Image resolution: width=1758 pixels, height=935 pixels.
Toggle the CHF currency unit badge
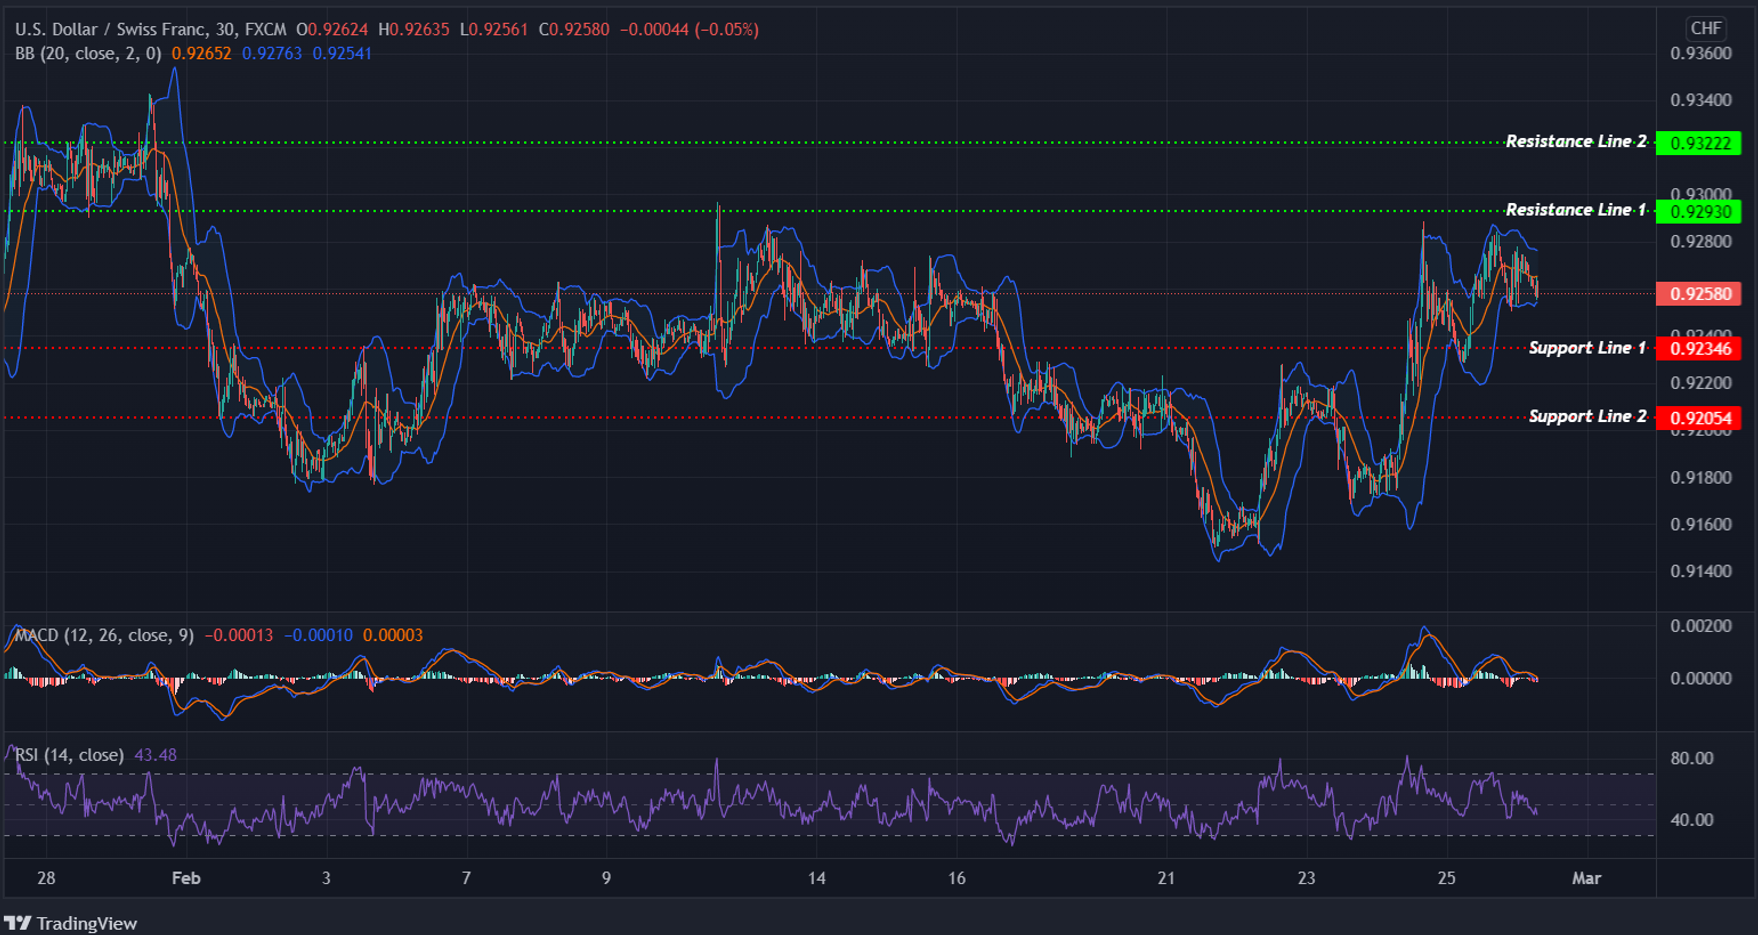1706,29
